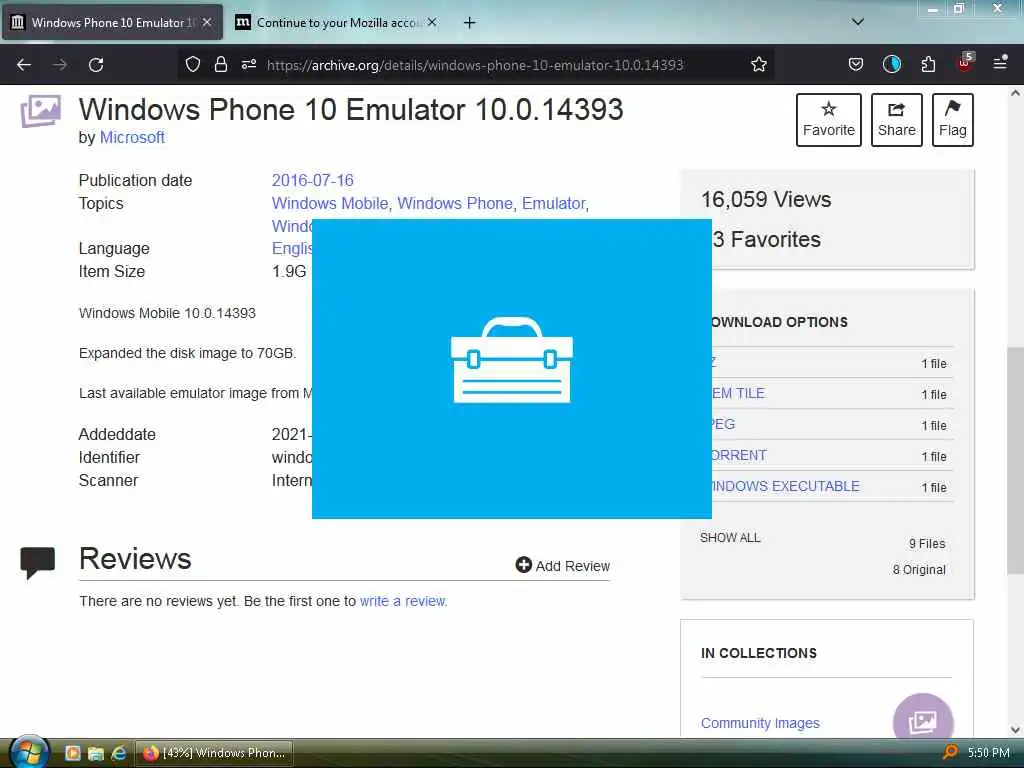Open the Microsoft creator link
Viewport: 1024px width, 768px height.
132,138
